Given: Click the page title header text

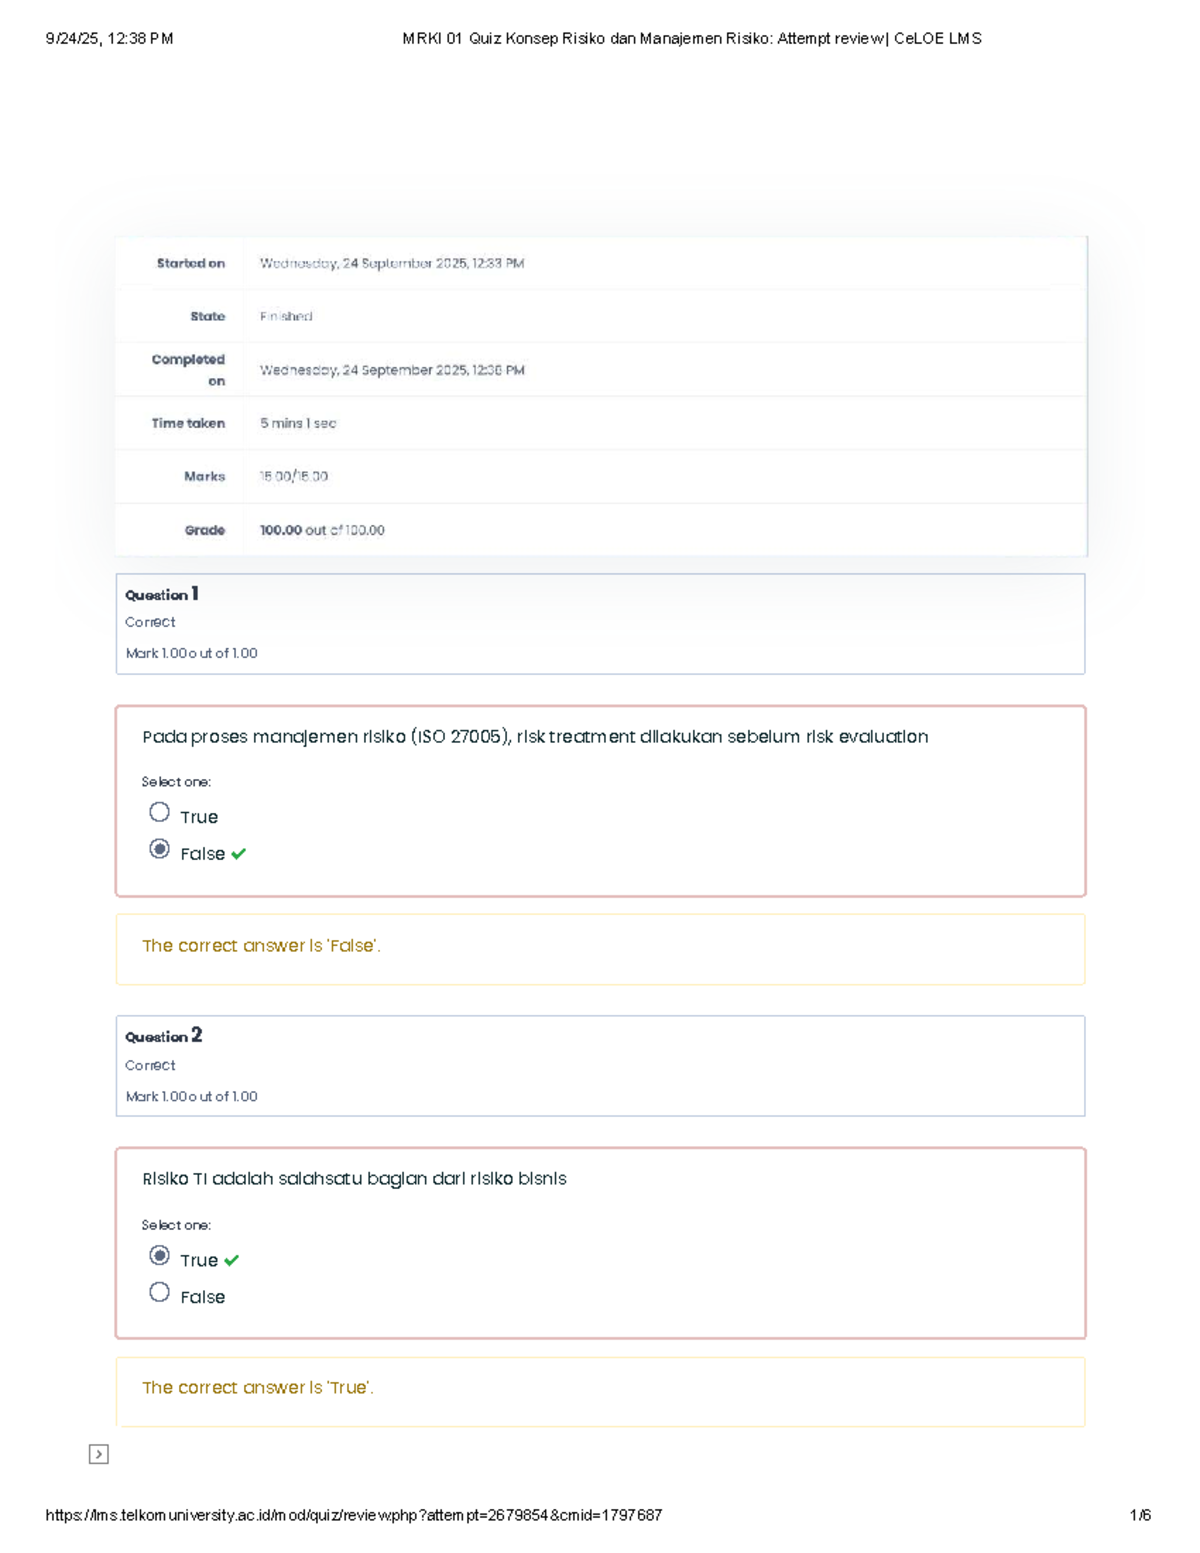Looking at the screenshot, I should tap(692, 39).
